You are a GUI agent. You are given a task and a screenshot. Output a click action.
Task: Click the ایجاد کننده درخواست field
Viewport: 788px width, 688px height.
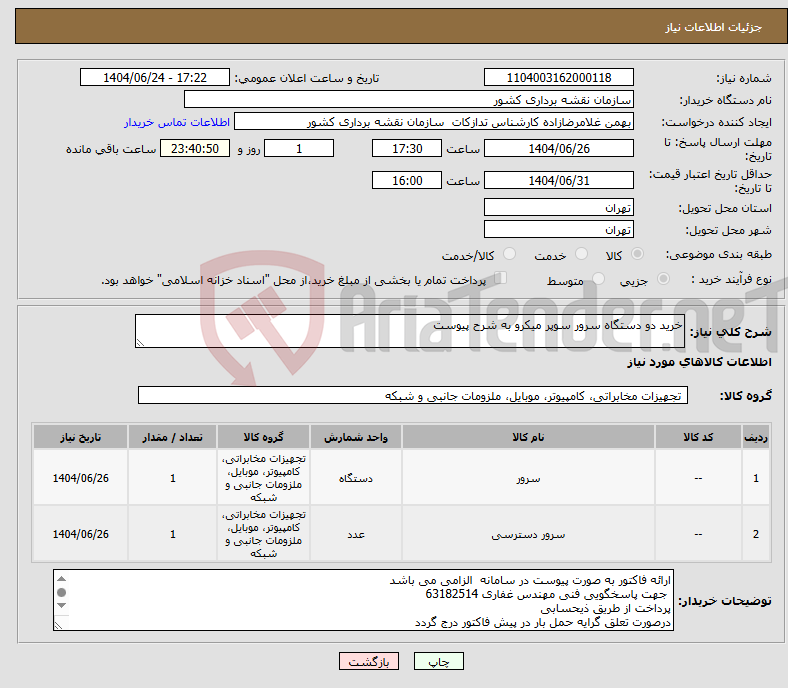click(x=434, y=122)
